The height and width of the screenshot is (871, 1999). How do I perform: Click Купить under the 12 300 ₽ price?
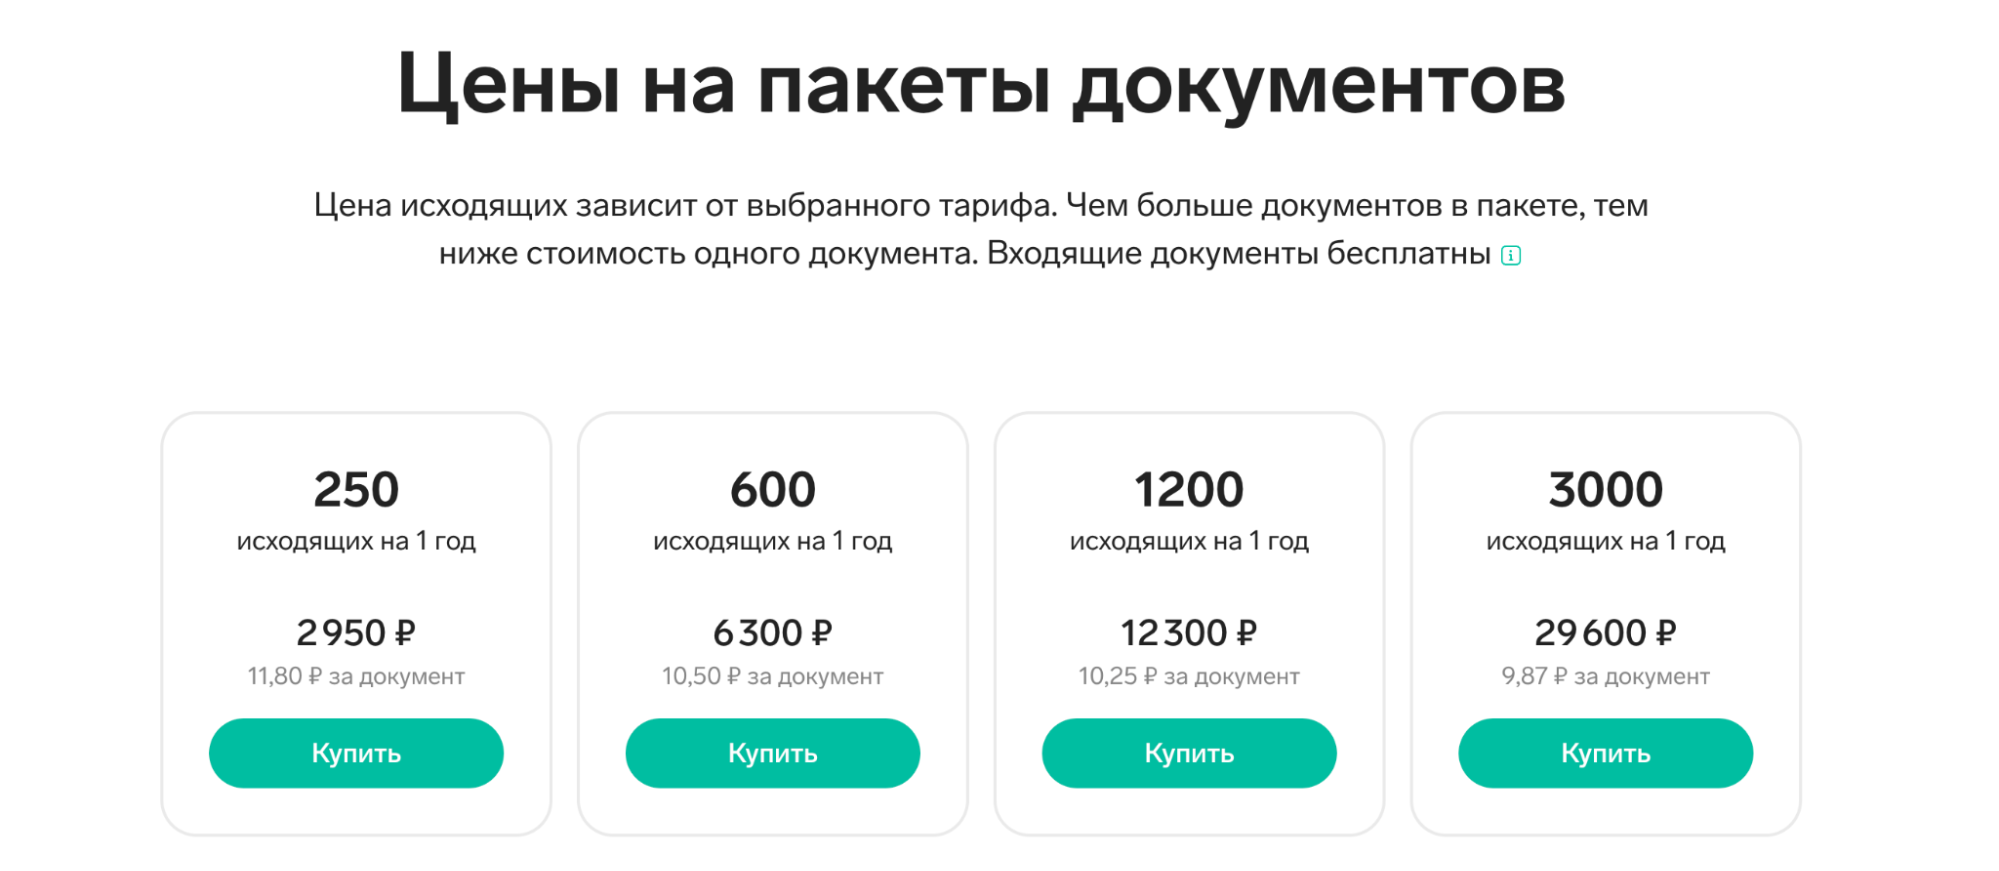pyautogui.click(x=1188, y=753)
